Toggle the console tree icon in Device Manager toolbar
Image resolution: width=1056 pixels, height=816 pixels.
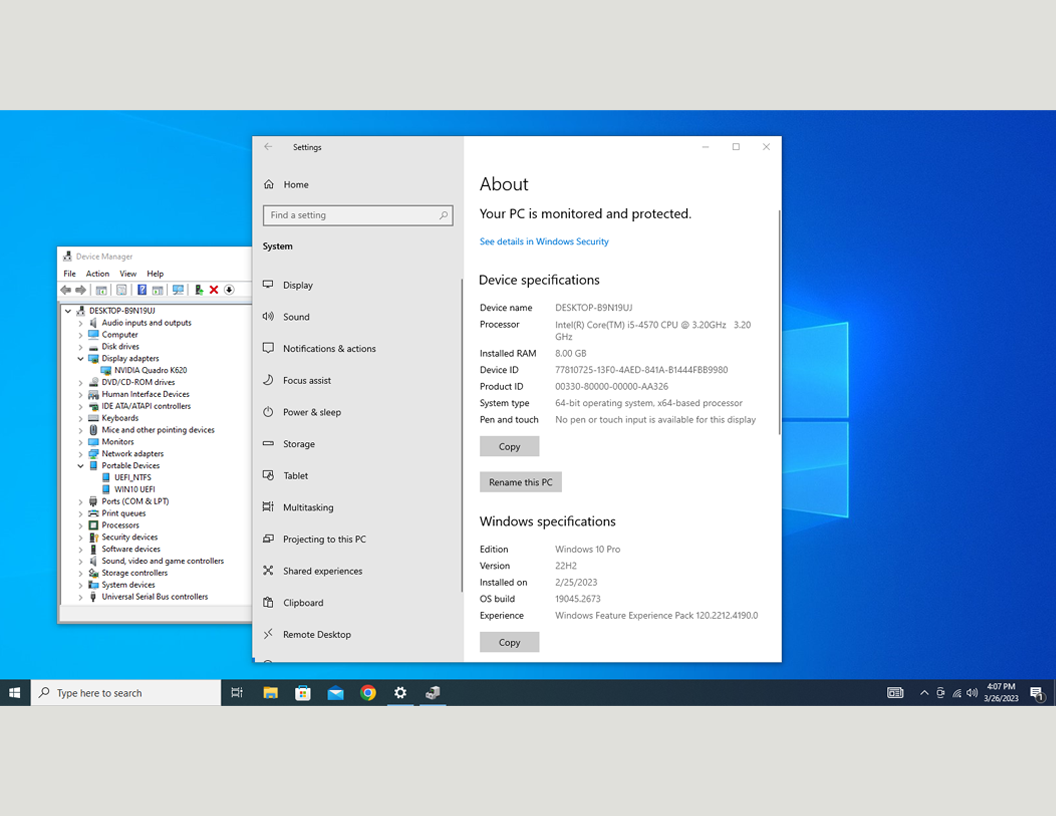[101, 290]
